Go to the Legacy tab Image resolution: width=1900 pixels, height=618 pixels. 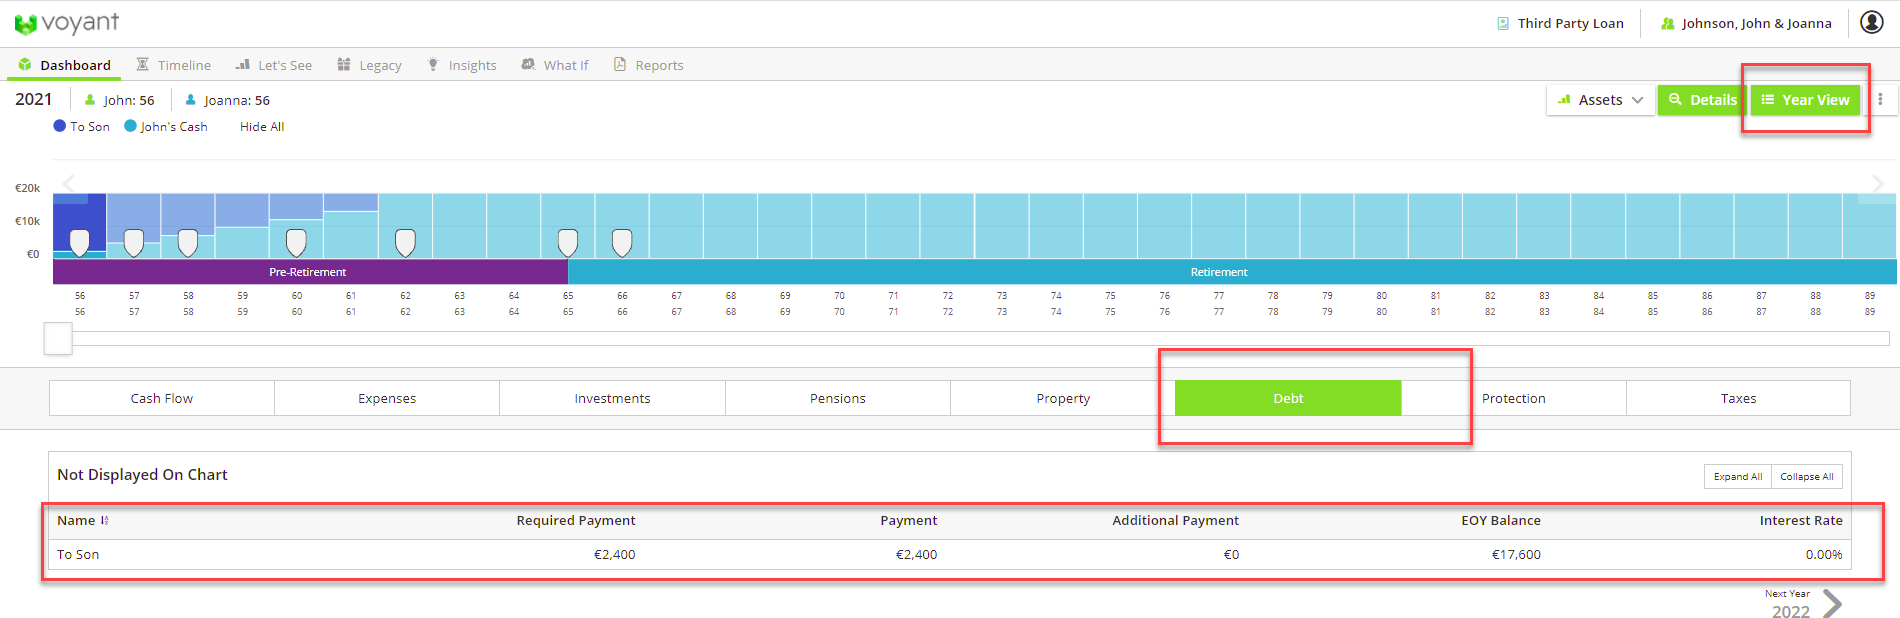click(x=369, y=65)
